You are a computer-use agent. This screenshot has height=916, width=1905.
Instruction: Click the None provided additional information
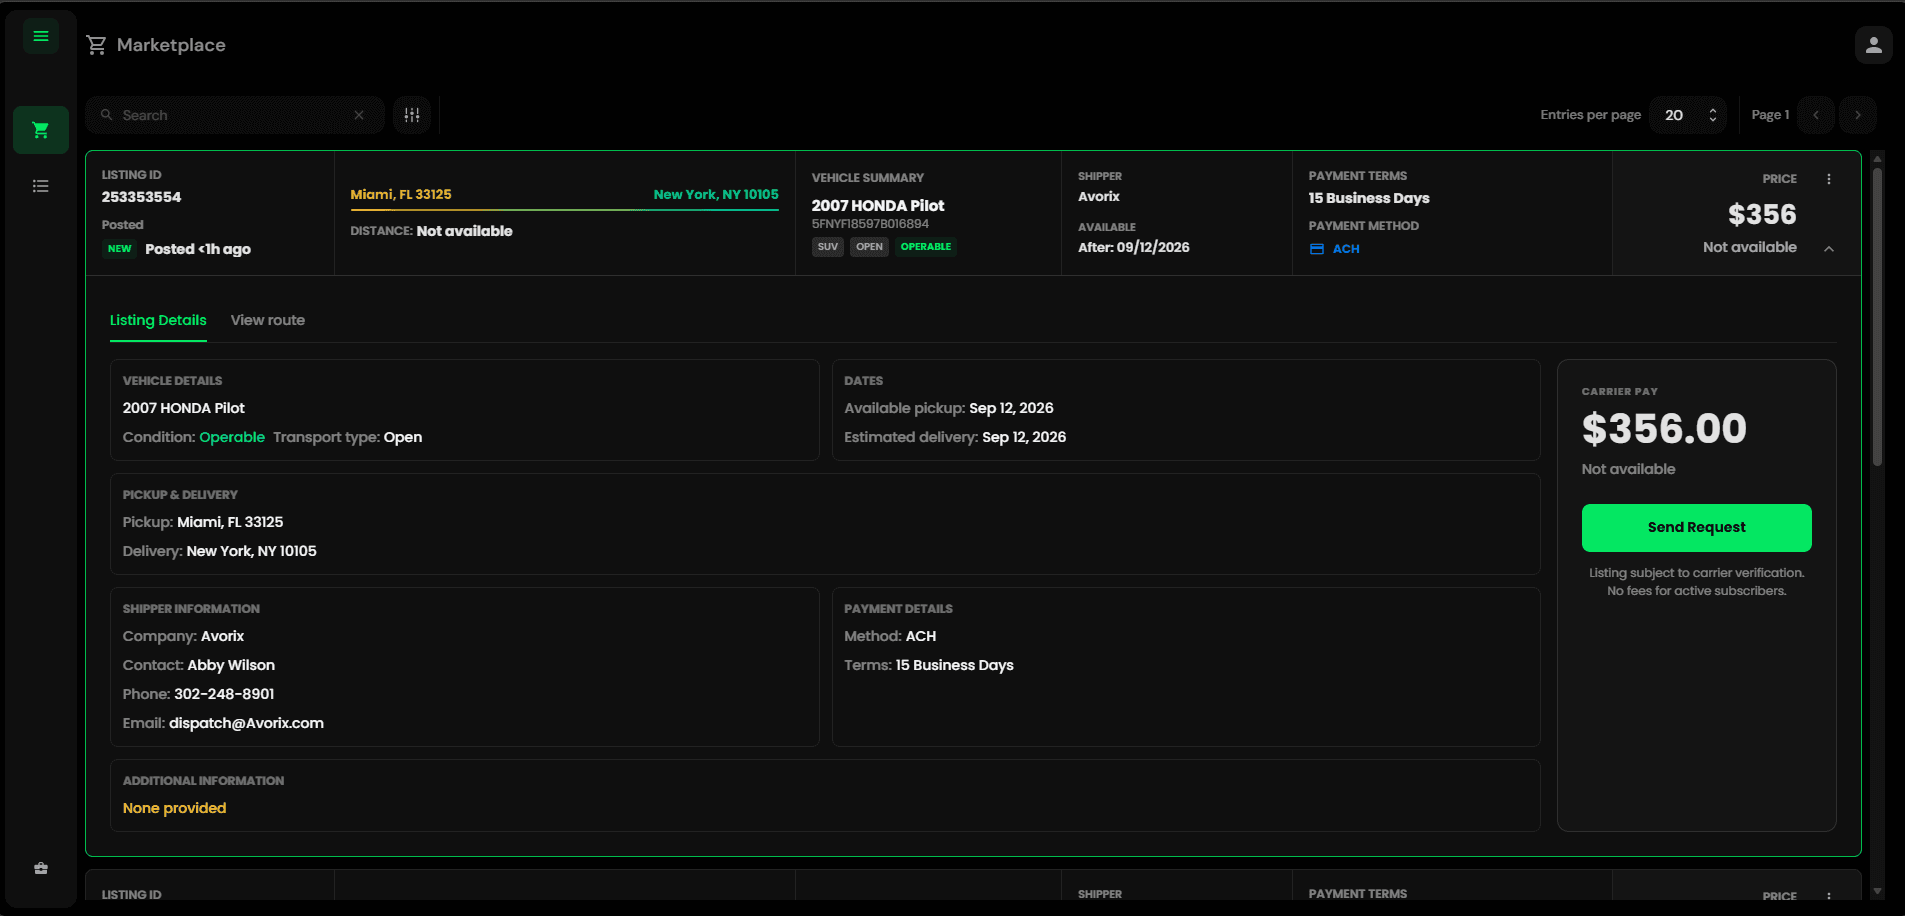(x=175, y=808)
